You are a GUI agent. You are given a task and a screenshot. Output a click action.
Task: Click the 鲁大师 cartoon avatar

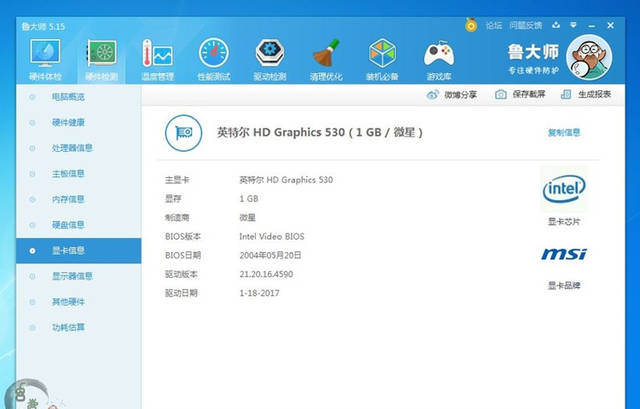(589, 57)
